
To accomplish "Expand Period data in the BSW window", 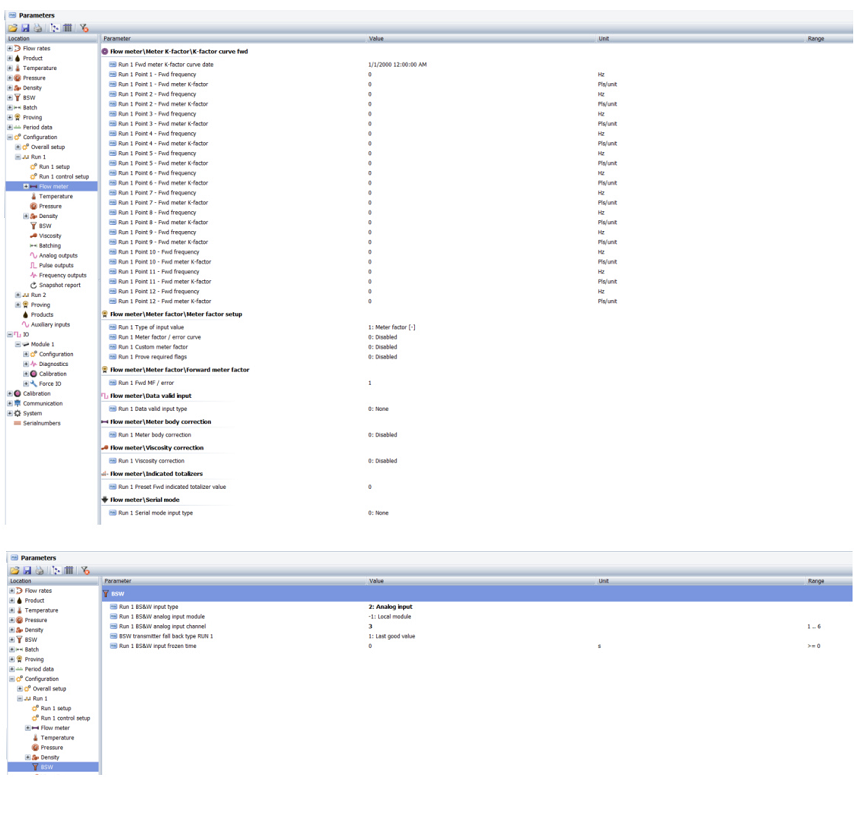I will click(x=11, y=669).
